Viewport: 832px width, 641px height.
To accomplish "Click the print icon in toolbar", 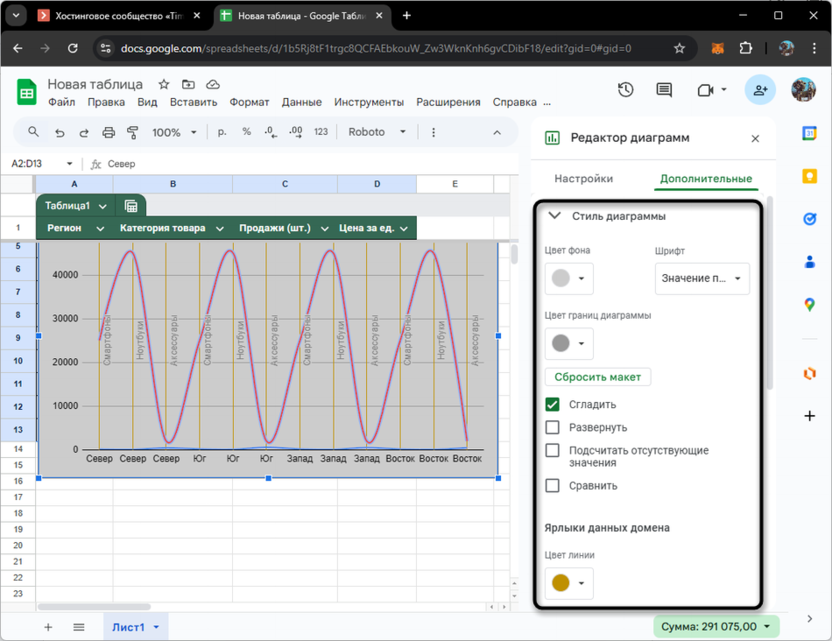I will click(108, 132).
